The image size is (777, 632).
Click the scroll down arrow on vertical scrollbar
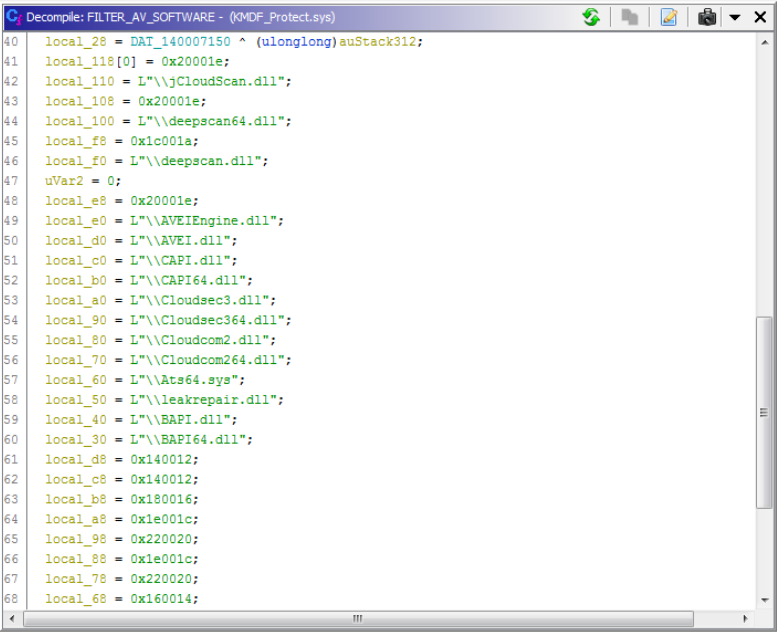[x=764, y=600]
